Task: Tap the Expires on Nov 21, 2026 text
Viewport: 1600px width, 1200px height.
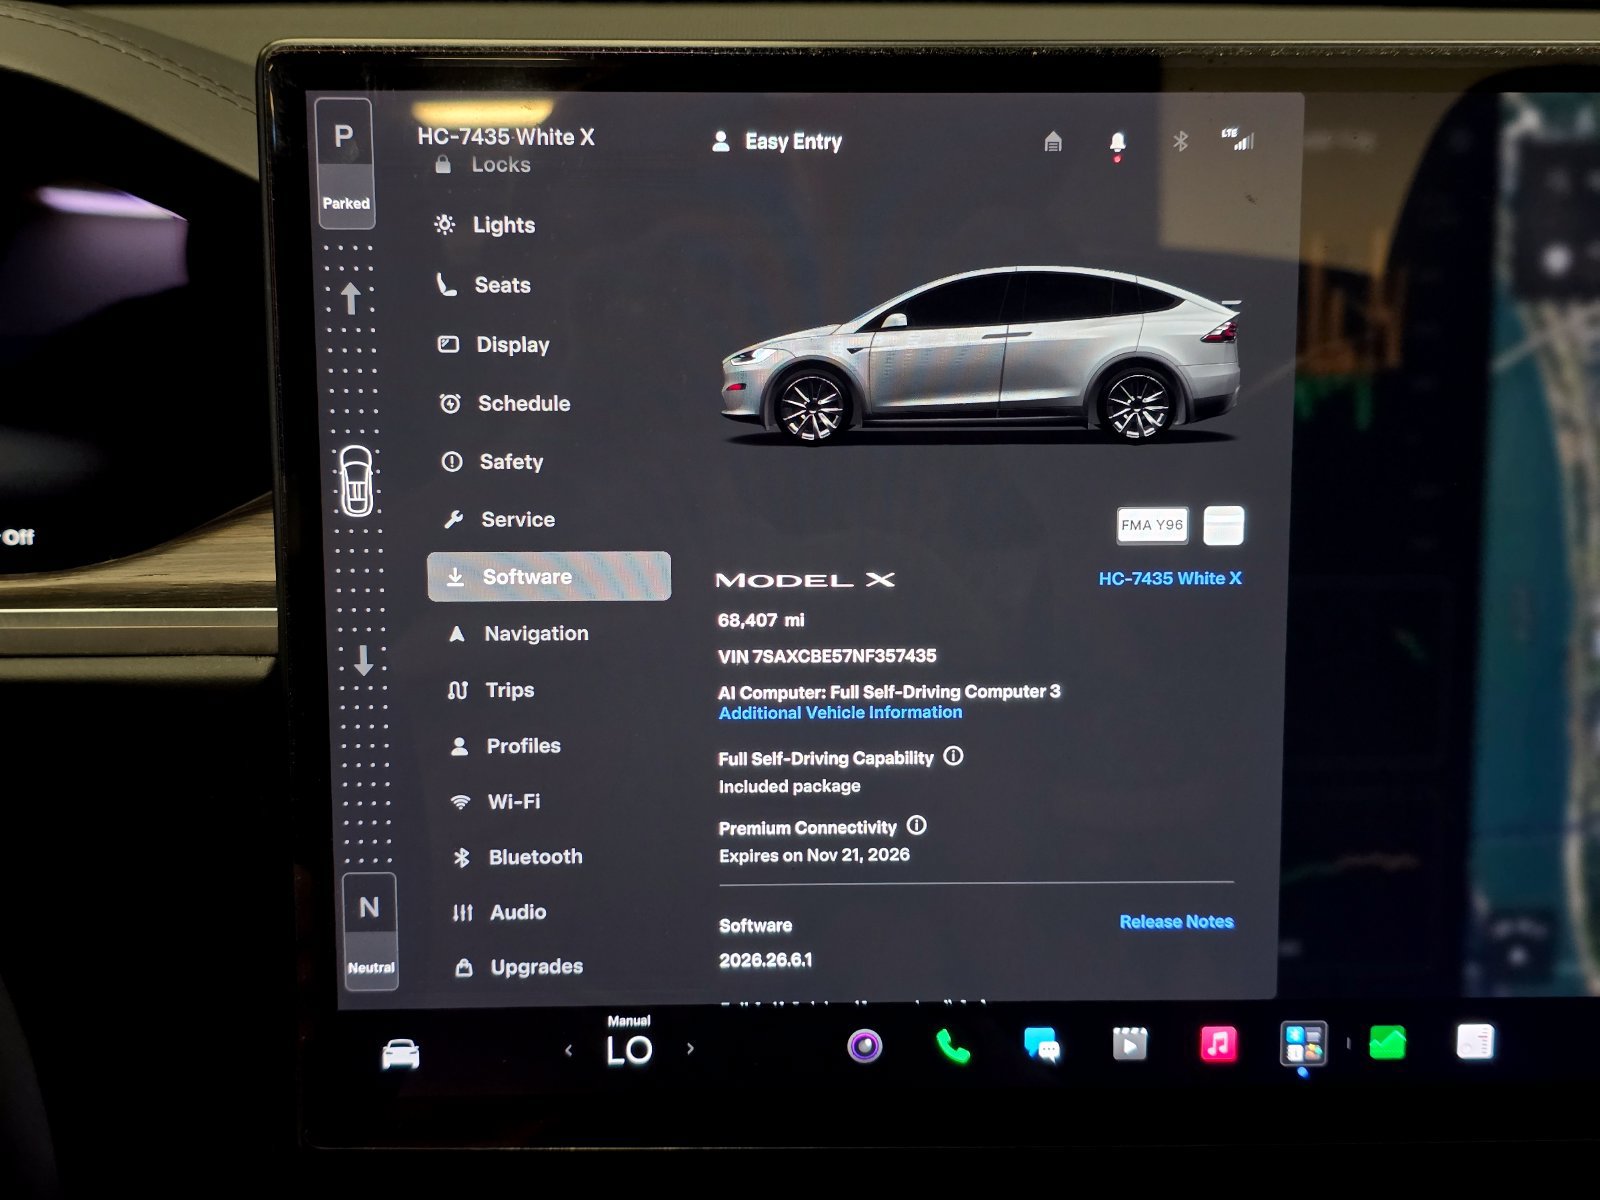Action: (814, 855)
